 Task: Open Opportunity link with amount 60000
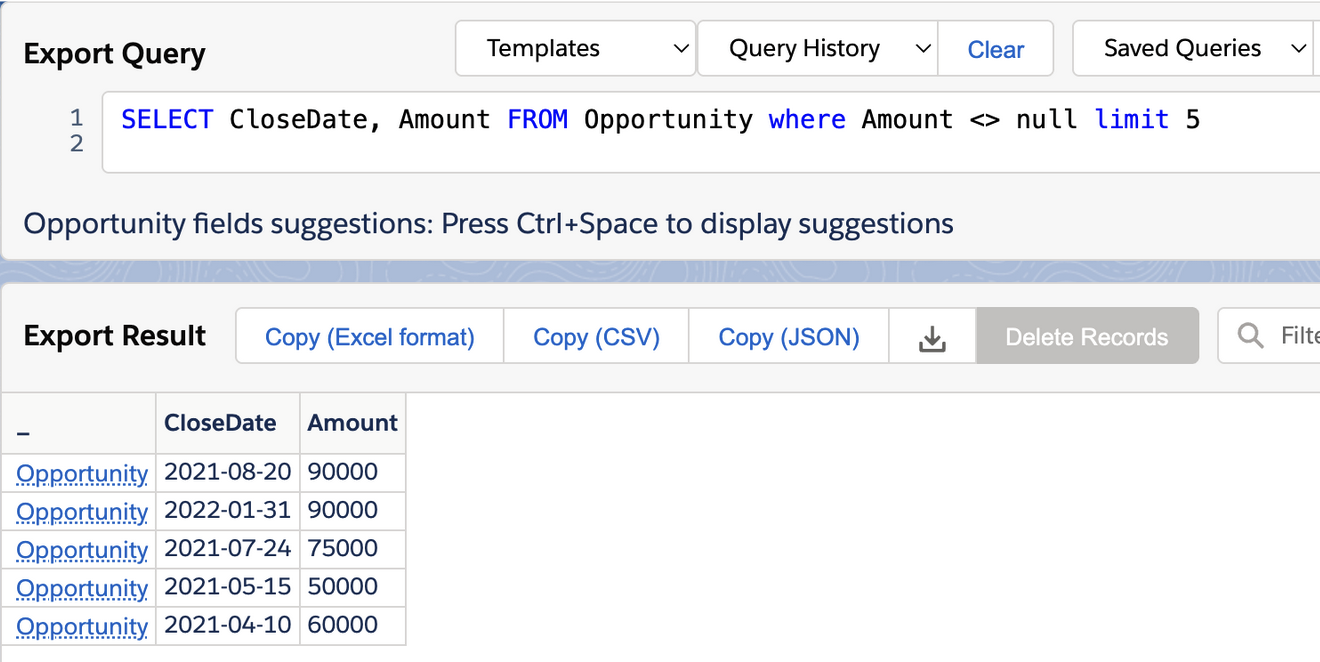tap(82, 626)
